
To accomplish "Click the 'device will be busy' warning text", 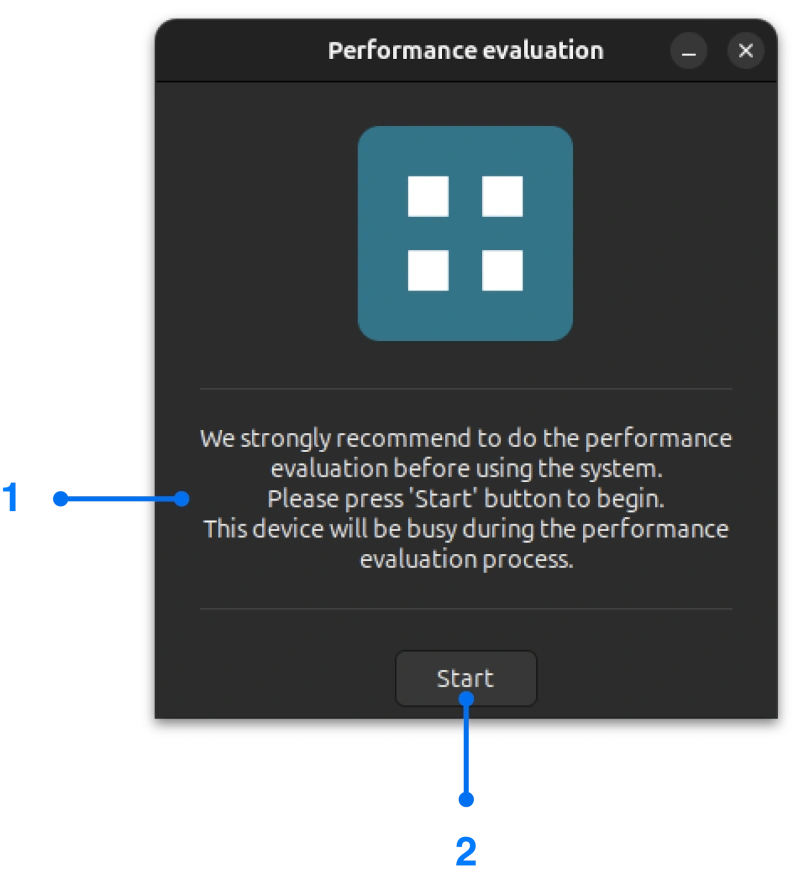I will 465,528.
